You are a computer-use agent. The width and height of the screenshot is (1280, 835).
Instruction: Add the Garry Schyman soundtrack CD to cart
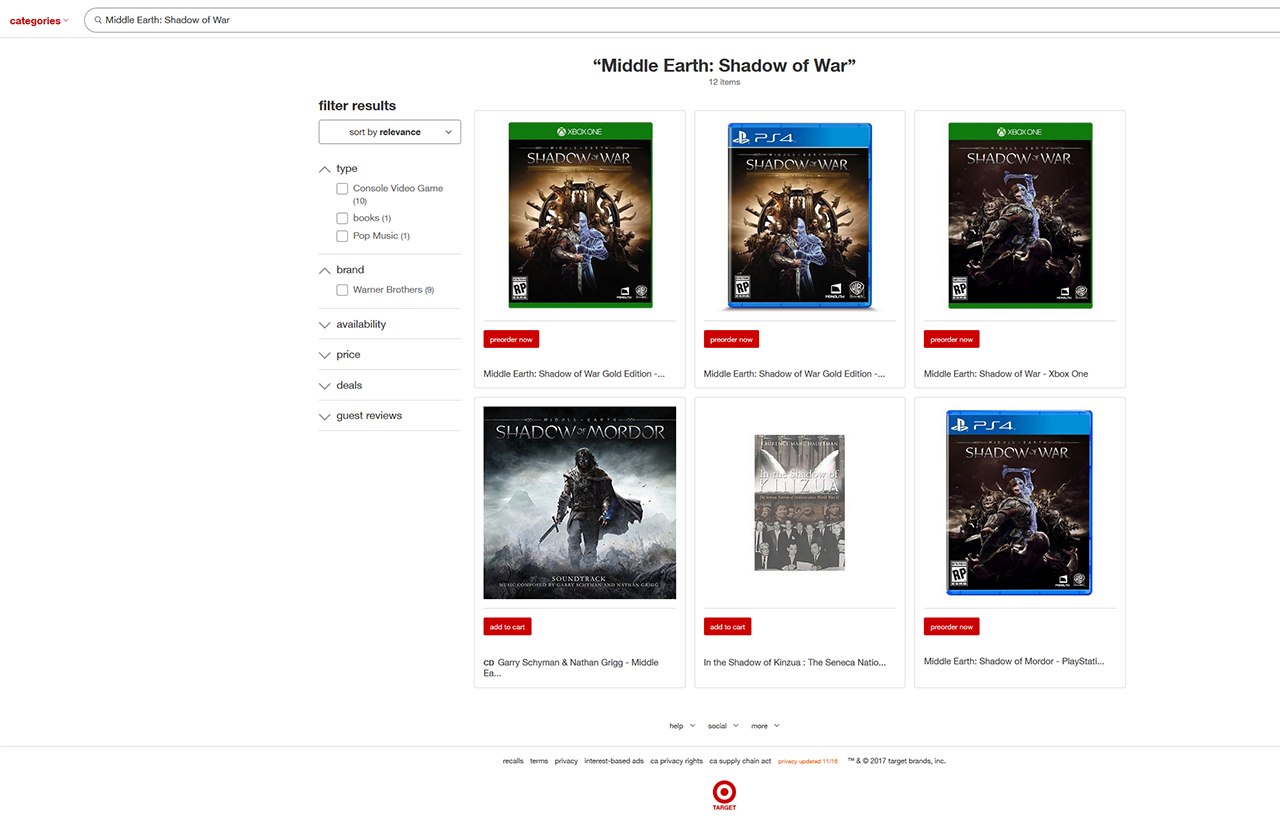pyautogui.click(x=507, y=627)
